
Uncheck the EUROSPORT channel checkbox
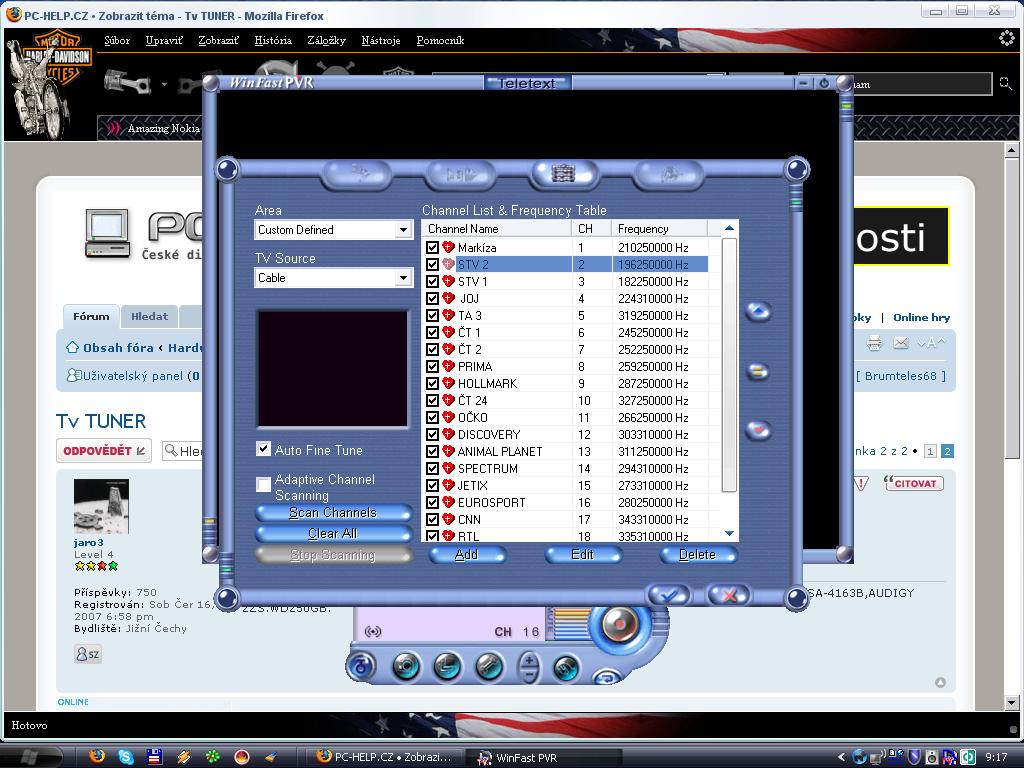tap(432, 502)
